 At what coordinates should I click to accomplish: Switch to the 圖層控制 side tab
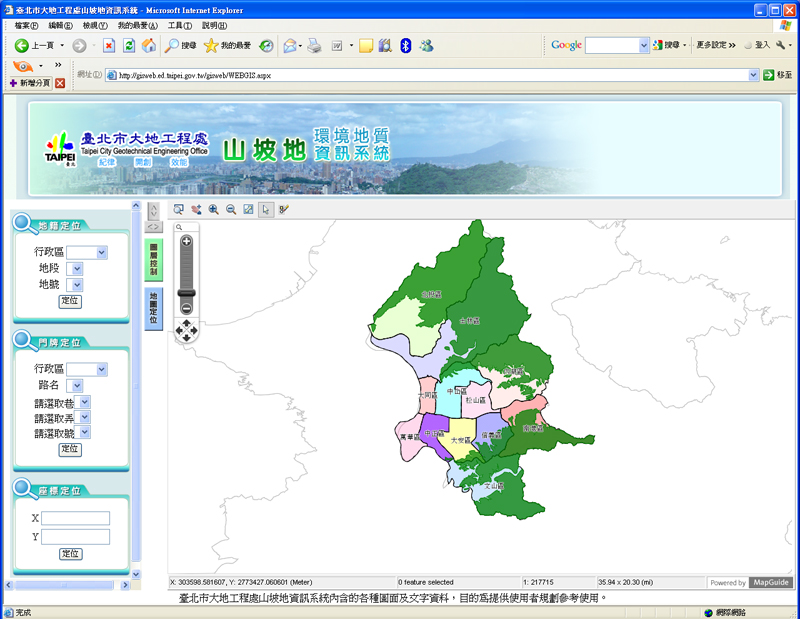coord(153,258)
